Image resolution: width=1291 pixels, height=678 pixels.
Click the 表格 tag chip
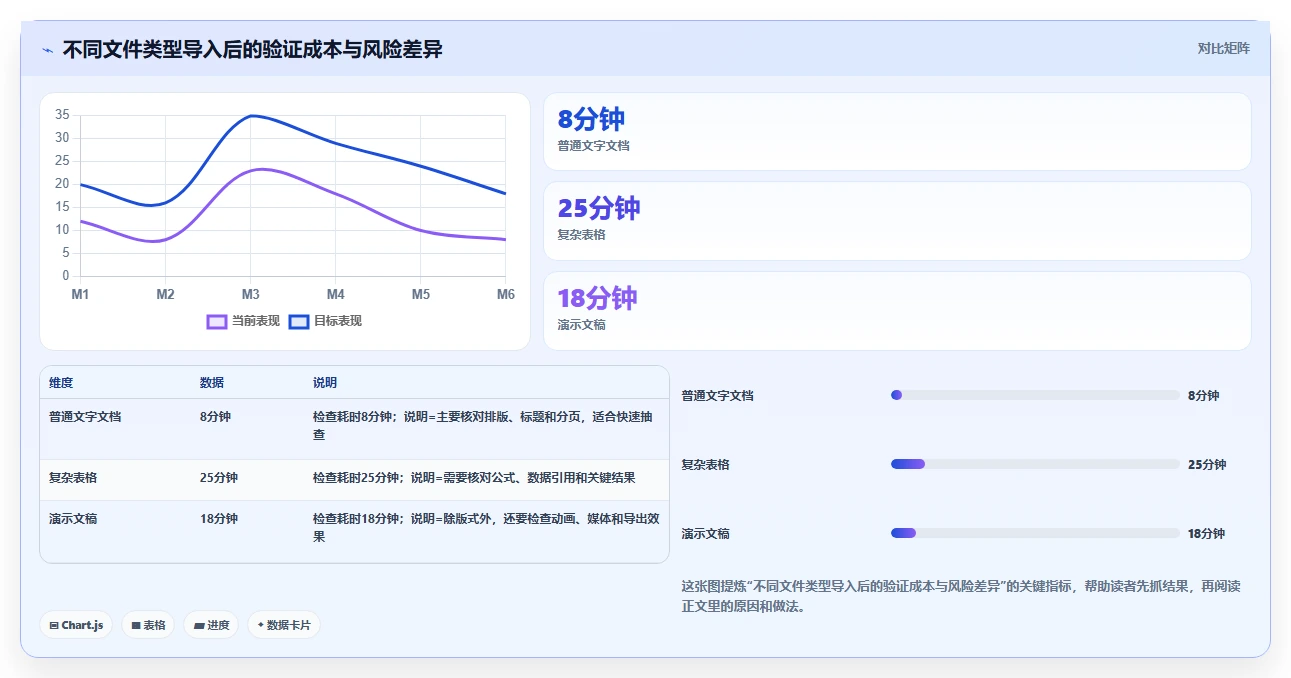coord(148,625)
